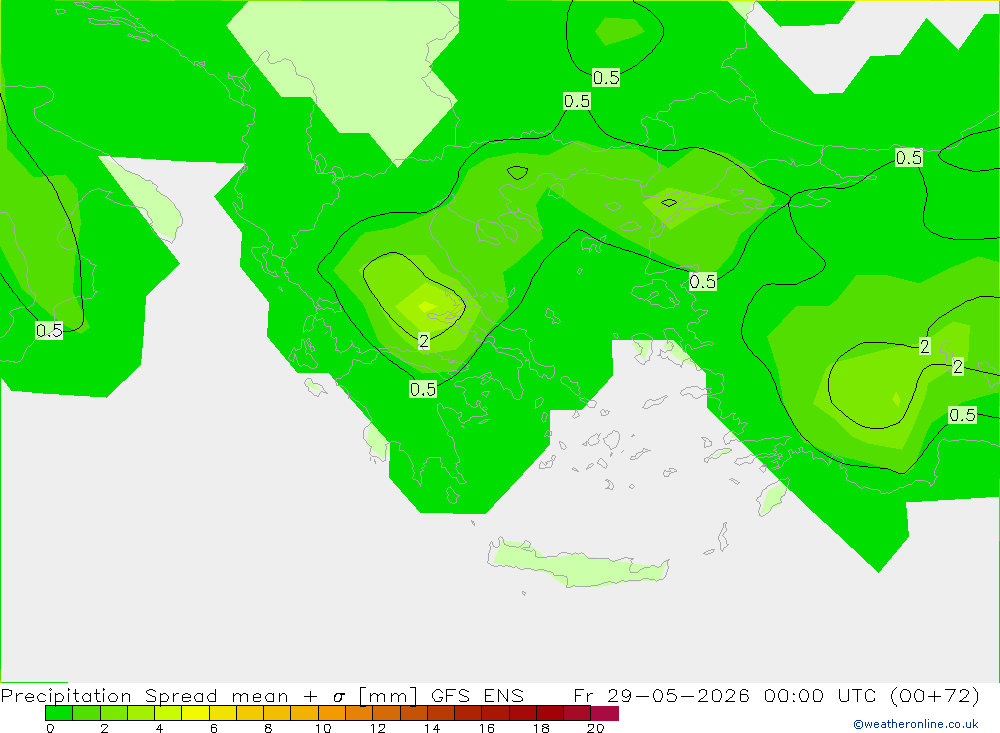Viewport: 1000px width, 733px height.
Task: Click the '0.5' contour label over southern Italy
Action: click(x=49, y=330)
